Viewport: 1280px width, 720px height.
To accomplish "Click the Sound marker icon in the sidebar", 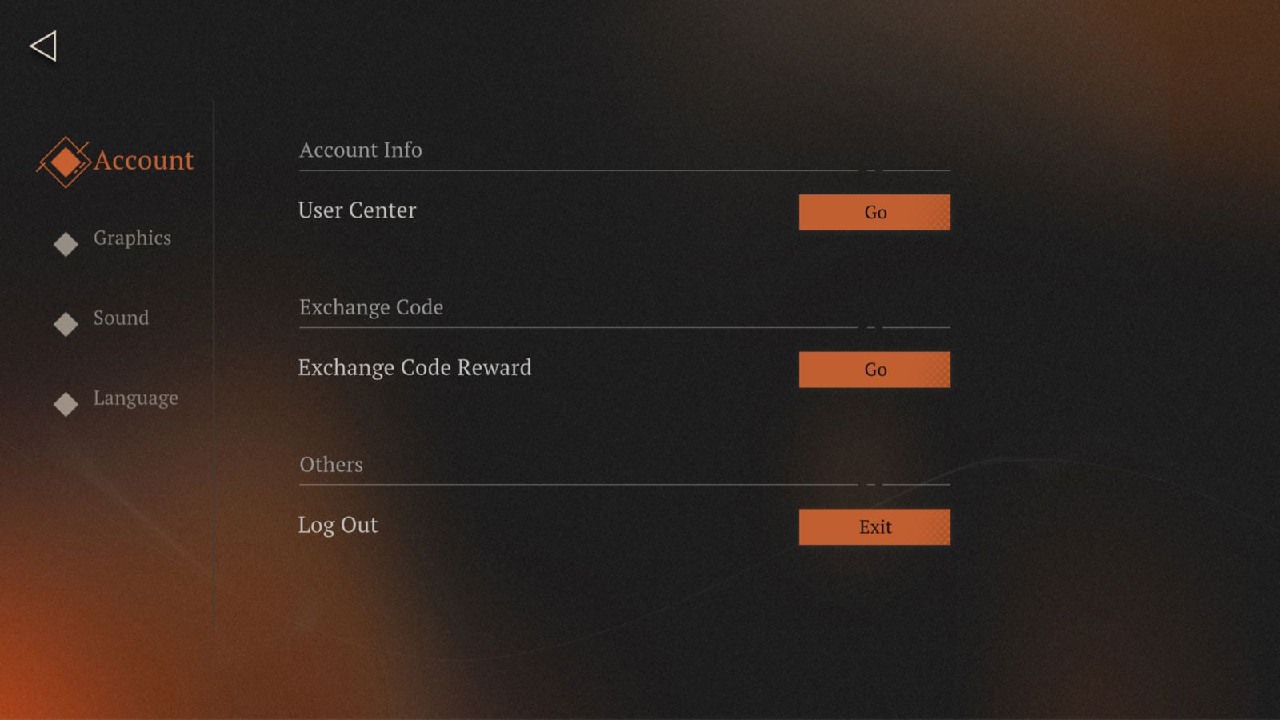I will 65,323.
